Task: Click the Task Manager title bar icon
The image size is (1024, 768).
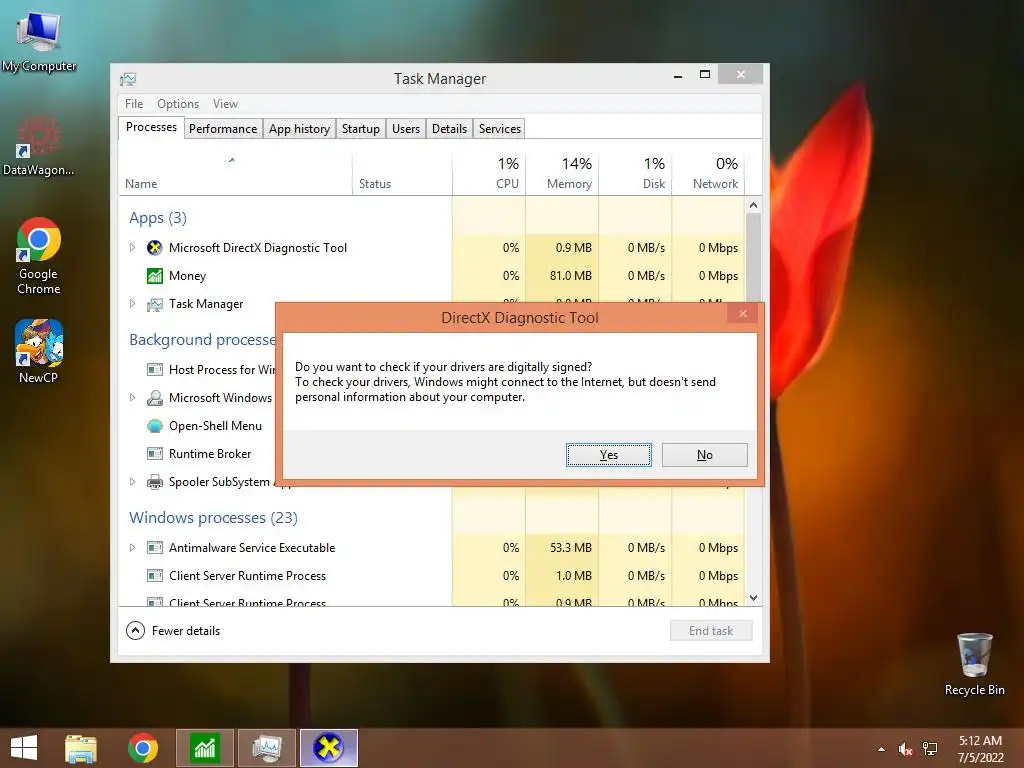Action: (128, 79)
